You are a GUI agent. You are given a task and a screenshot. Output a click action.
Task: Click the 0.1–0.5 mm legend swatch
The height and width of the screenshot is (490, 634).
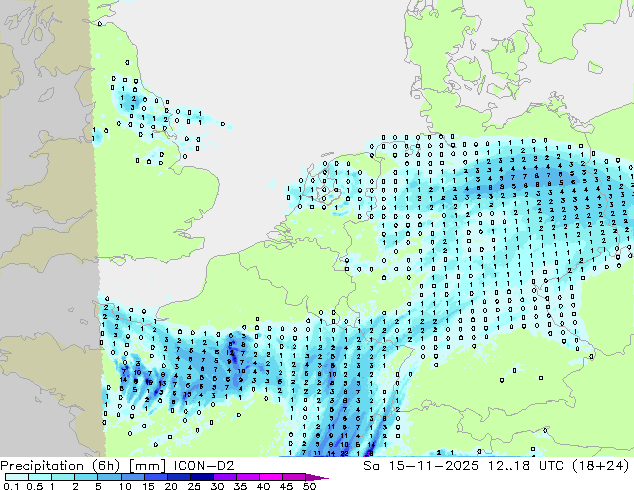(17, 477)
